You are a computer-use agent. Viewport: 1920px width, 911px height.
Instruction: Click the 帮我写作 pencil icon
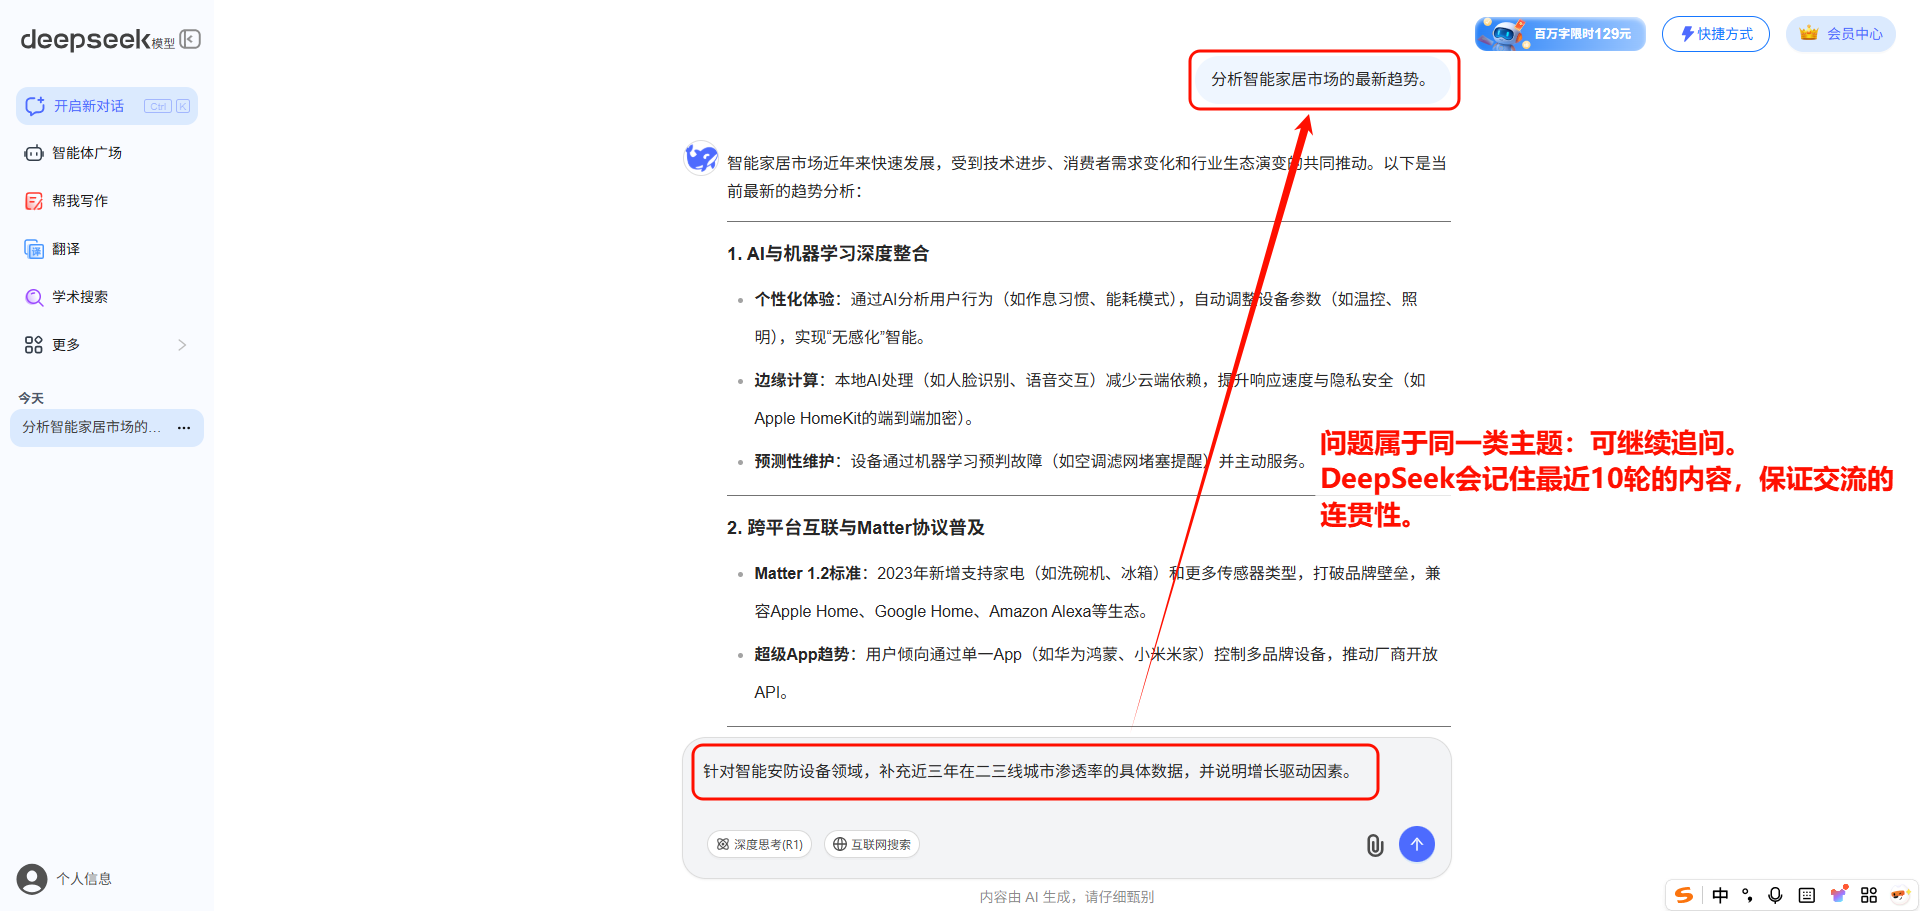[x=34, y=201]
